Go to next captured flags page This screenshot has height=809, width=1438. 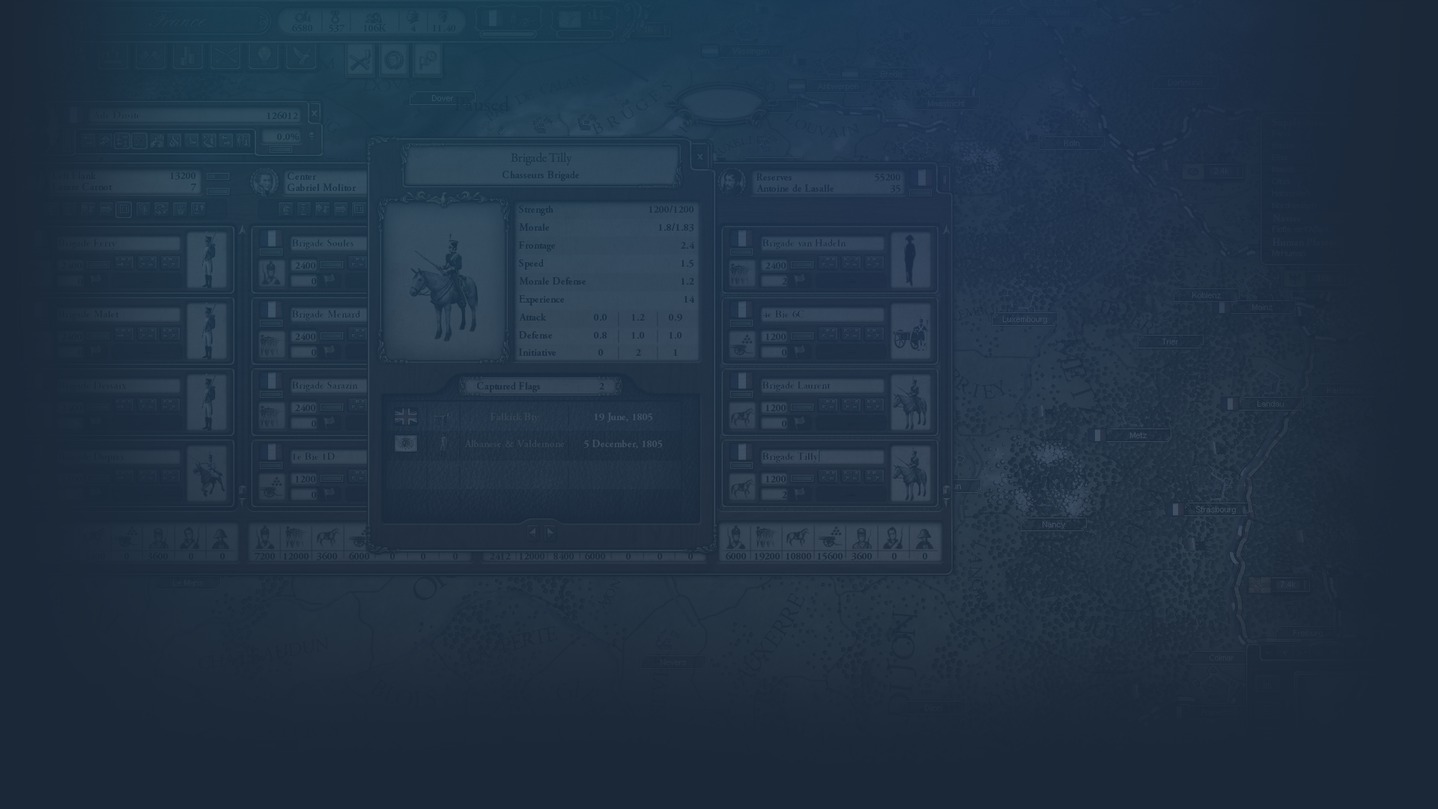550,532
